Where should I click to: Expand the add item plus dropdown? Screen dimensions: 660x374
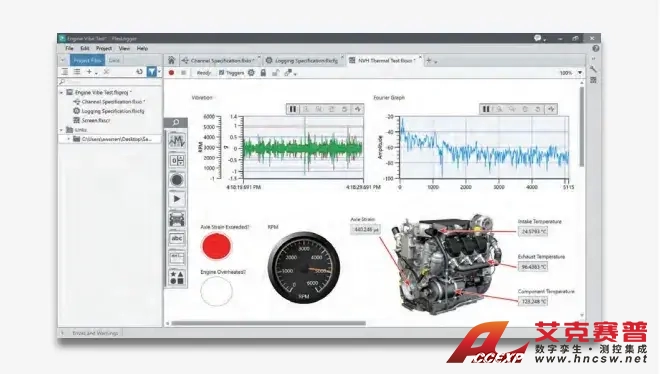point(91,72)
